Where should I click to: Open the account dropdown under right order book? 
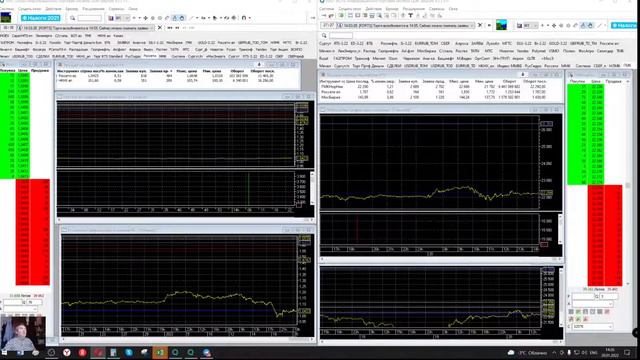coord(593,304)
